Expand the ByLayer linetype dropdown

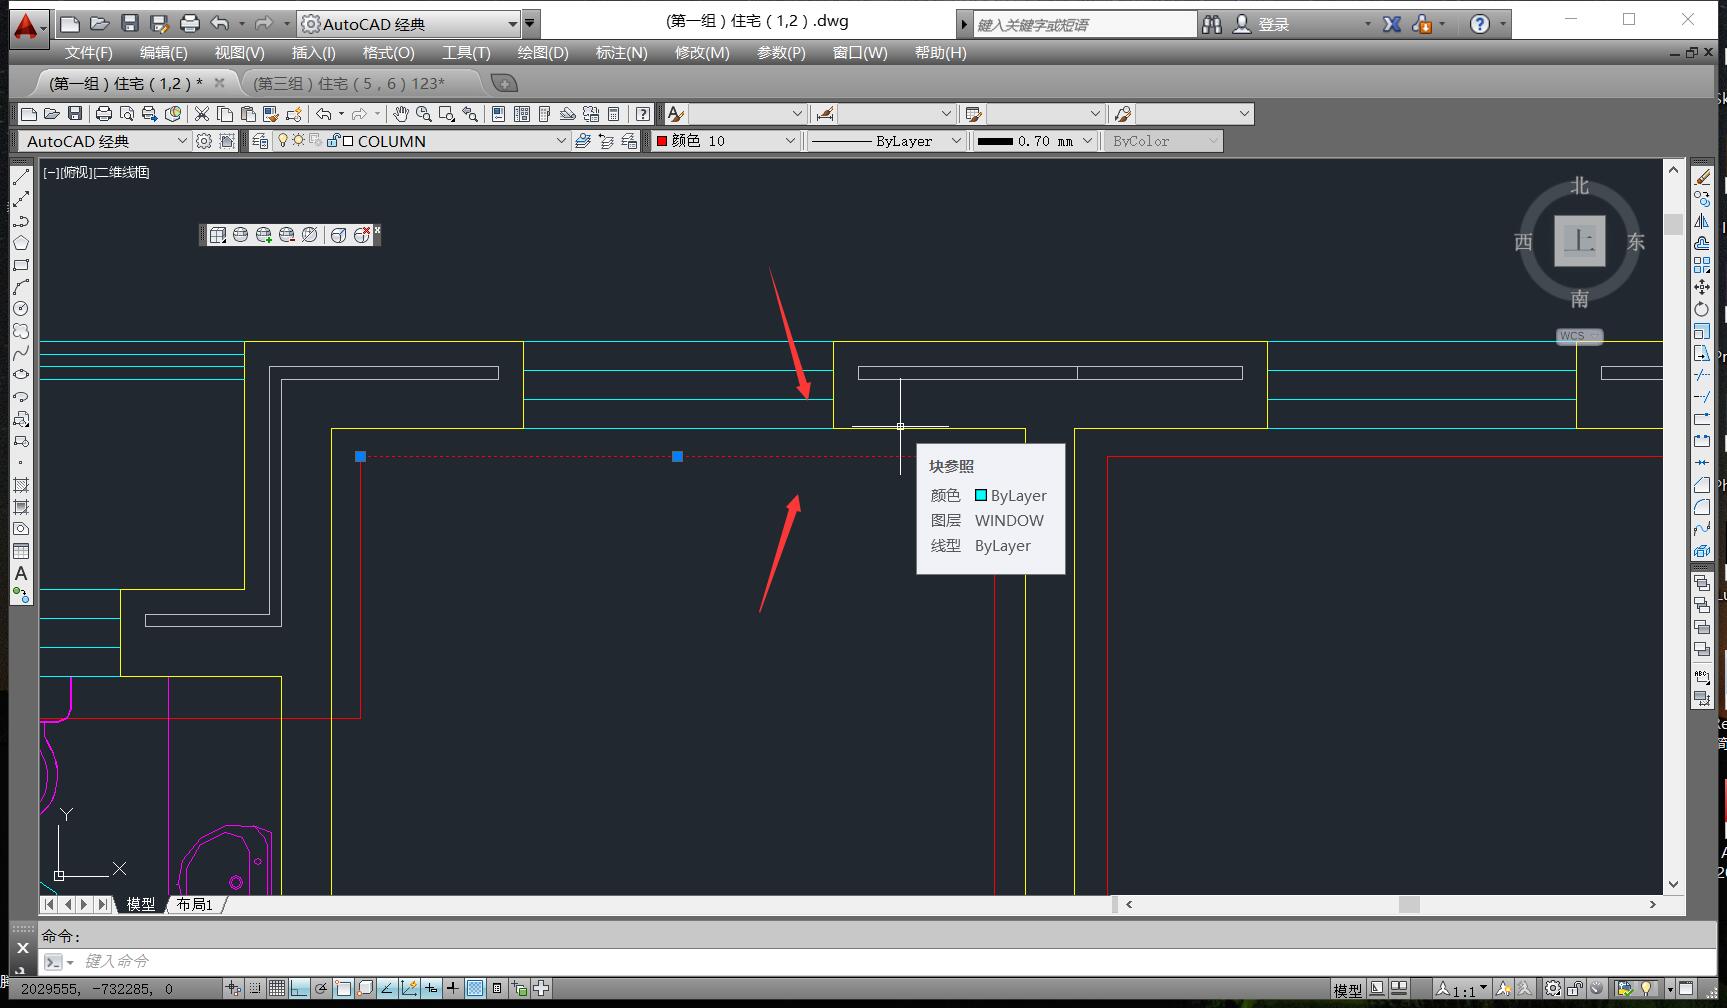click(955, 141)
